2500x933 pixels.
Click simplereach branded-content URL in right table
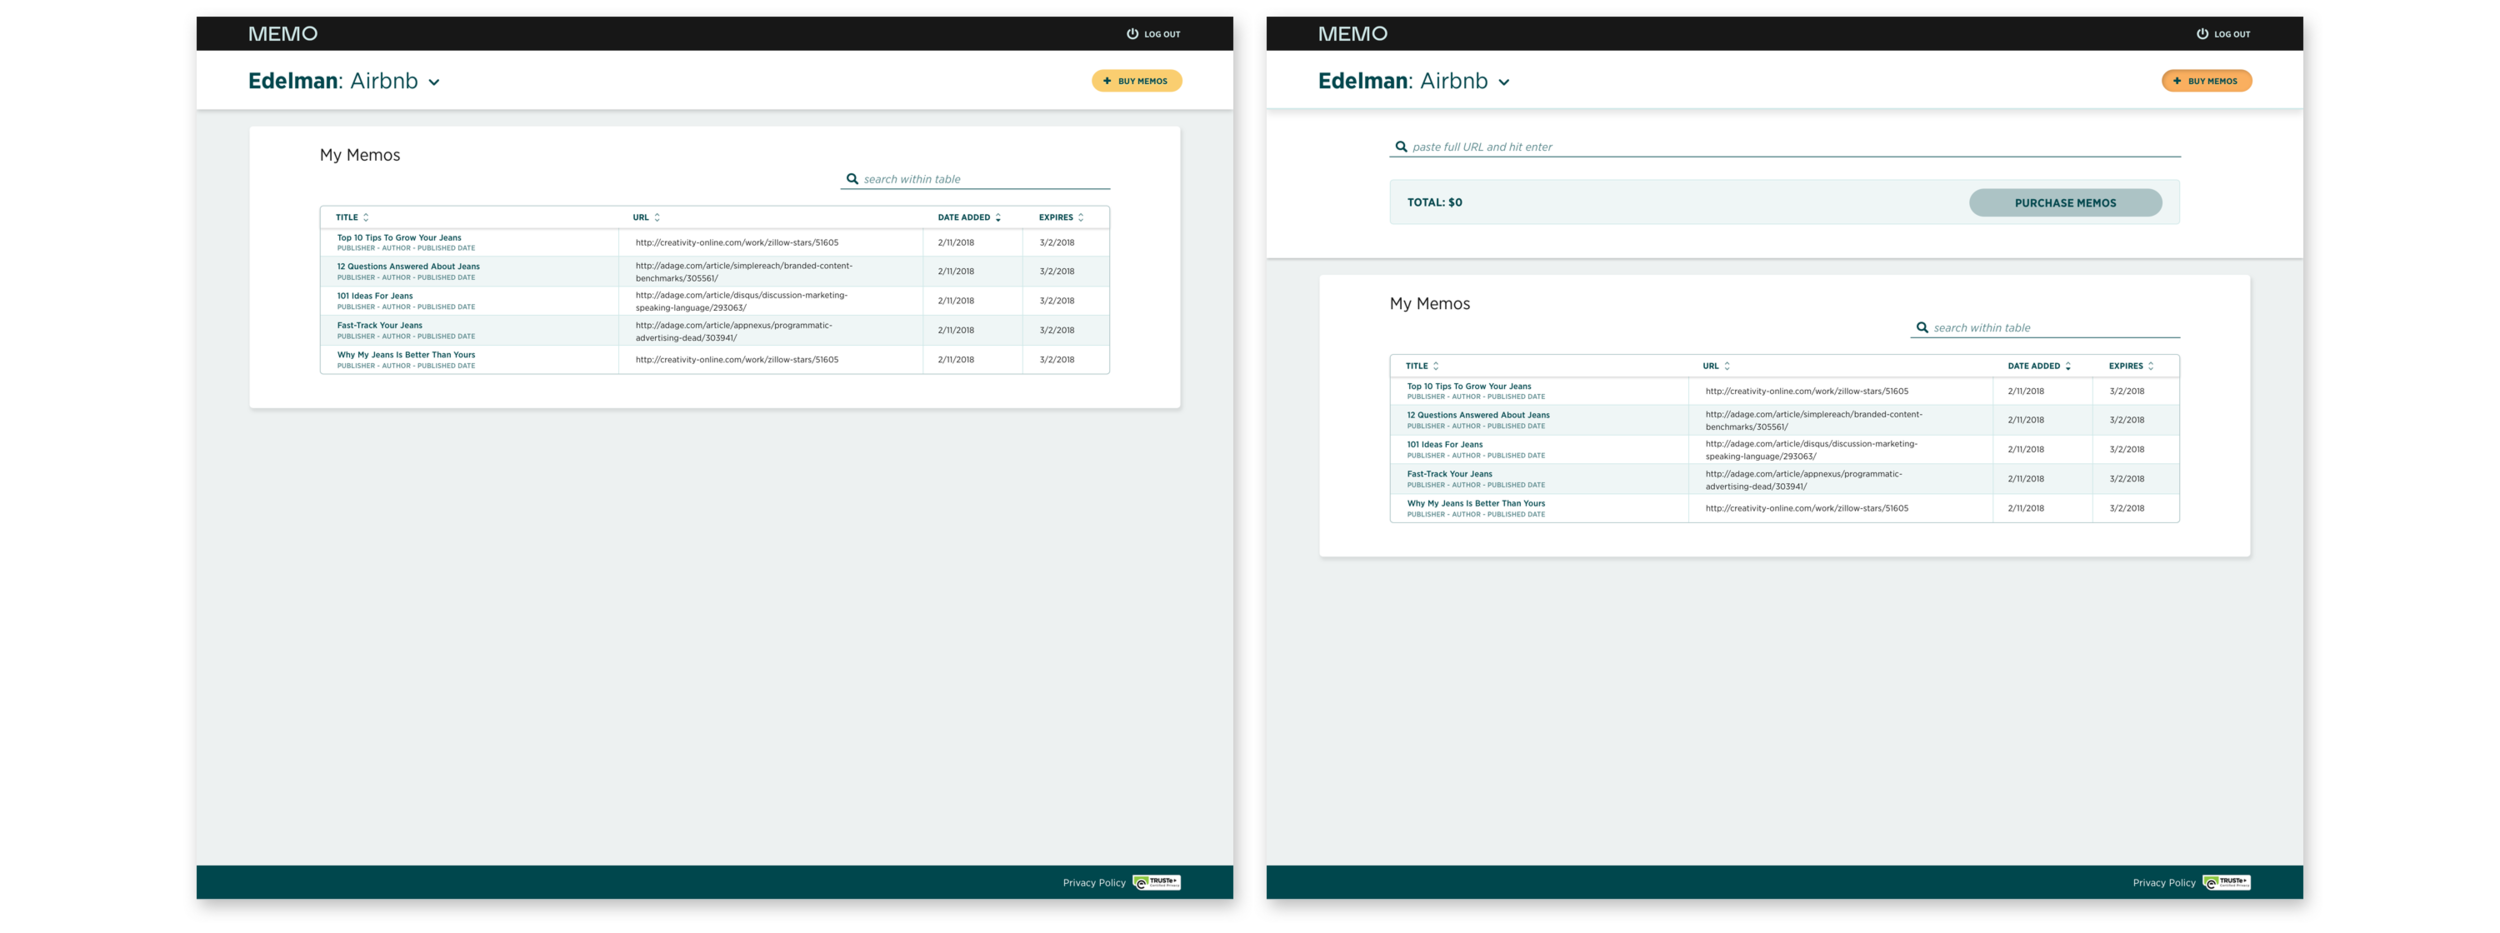[1814, 420]
